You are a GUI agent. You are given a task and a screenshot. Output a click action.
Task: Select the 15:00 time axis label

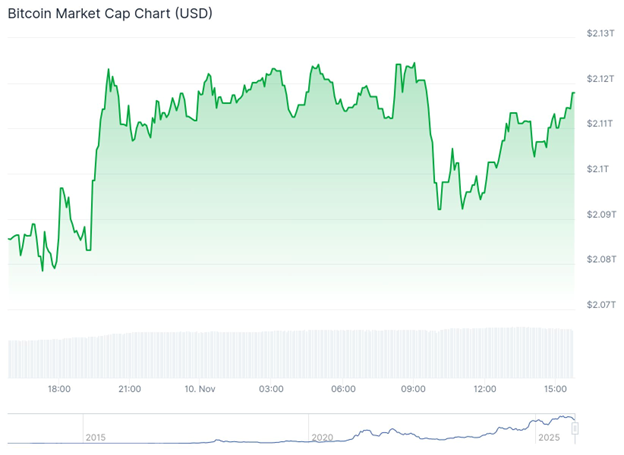point(556,388)
